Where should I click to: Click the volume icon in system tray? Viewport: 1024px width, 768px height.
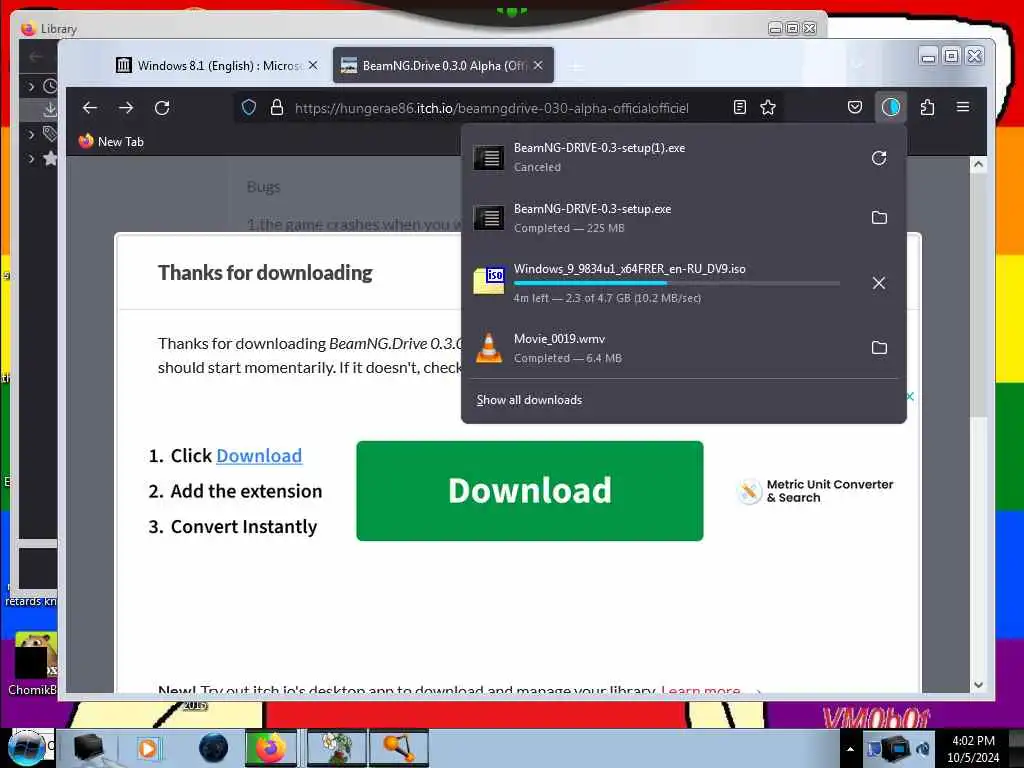point(923,748)
